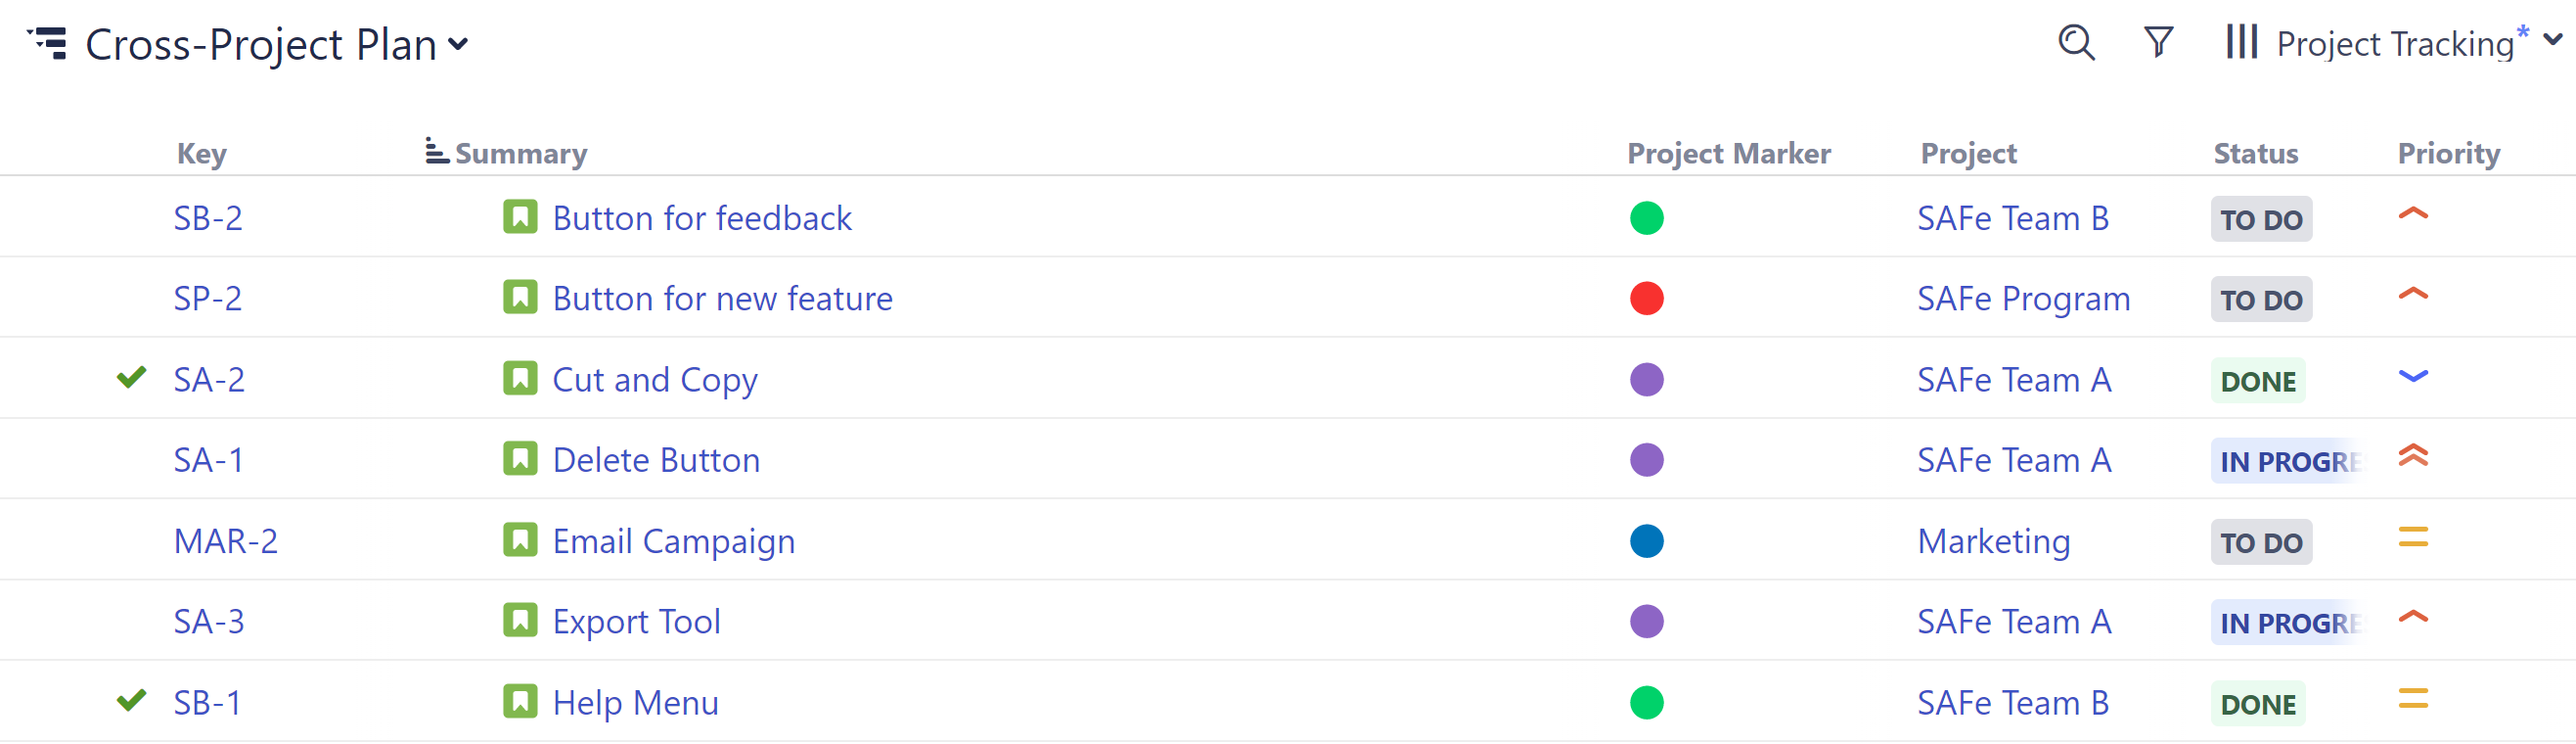Open issue SB-2
Viewport: 2576px width, 744px height.
pyautogui.click(x=207, y=217)
